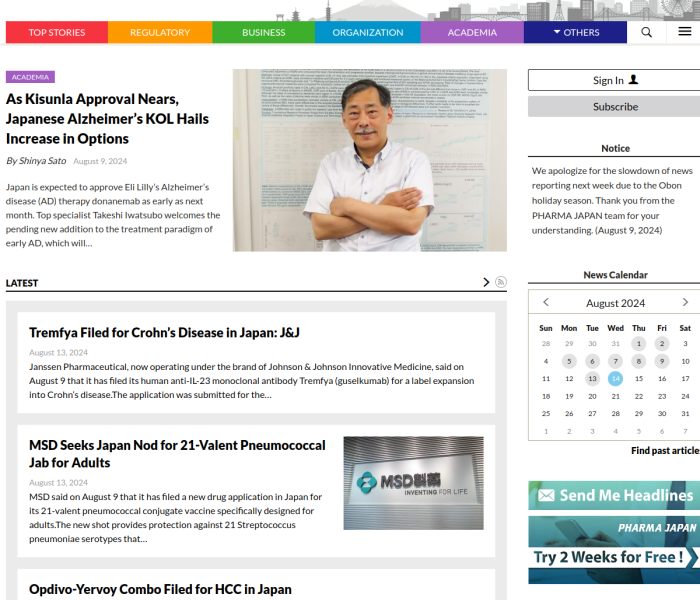The height and width of the screenshot is (600, 700).
Task: Go to previous month in News Calendar
Action: point(545,302)
